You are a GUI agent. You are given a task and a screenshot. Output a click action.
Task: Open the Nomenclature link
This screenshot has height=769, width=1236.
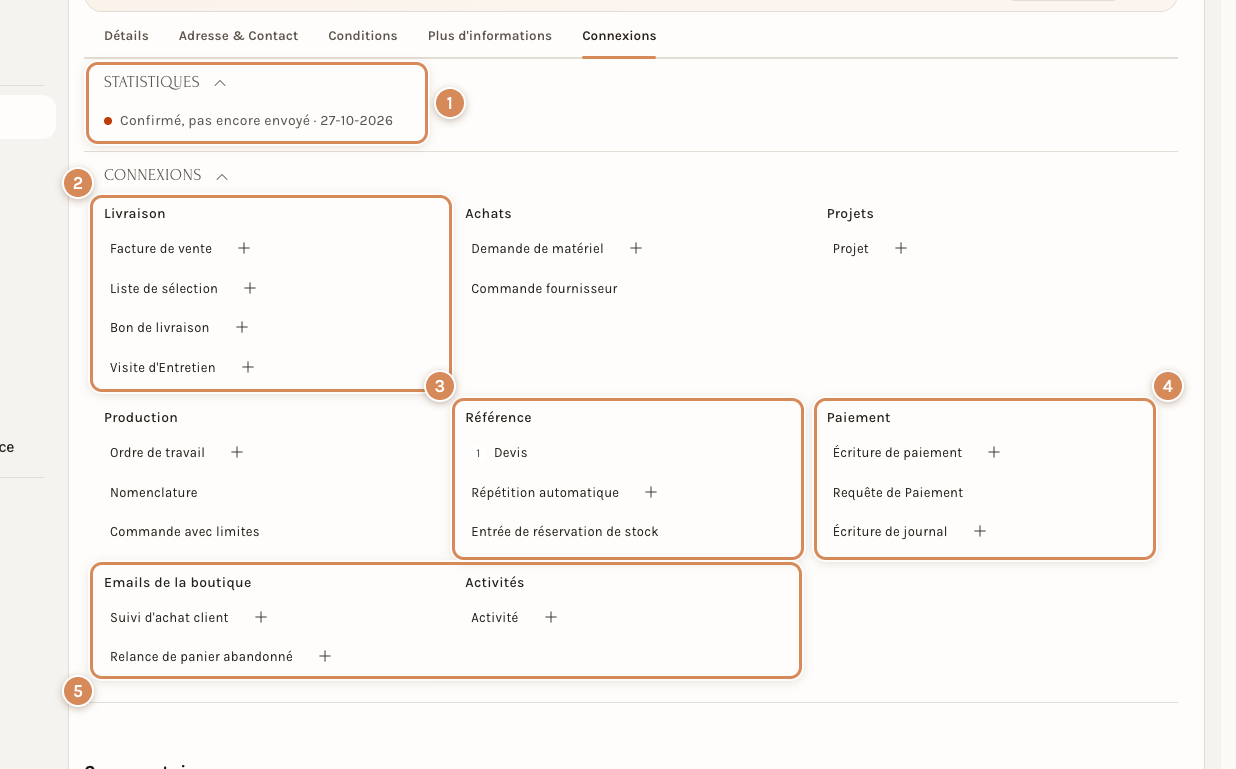[x=154, y=493]
